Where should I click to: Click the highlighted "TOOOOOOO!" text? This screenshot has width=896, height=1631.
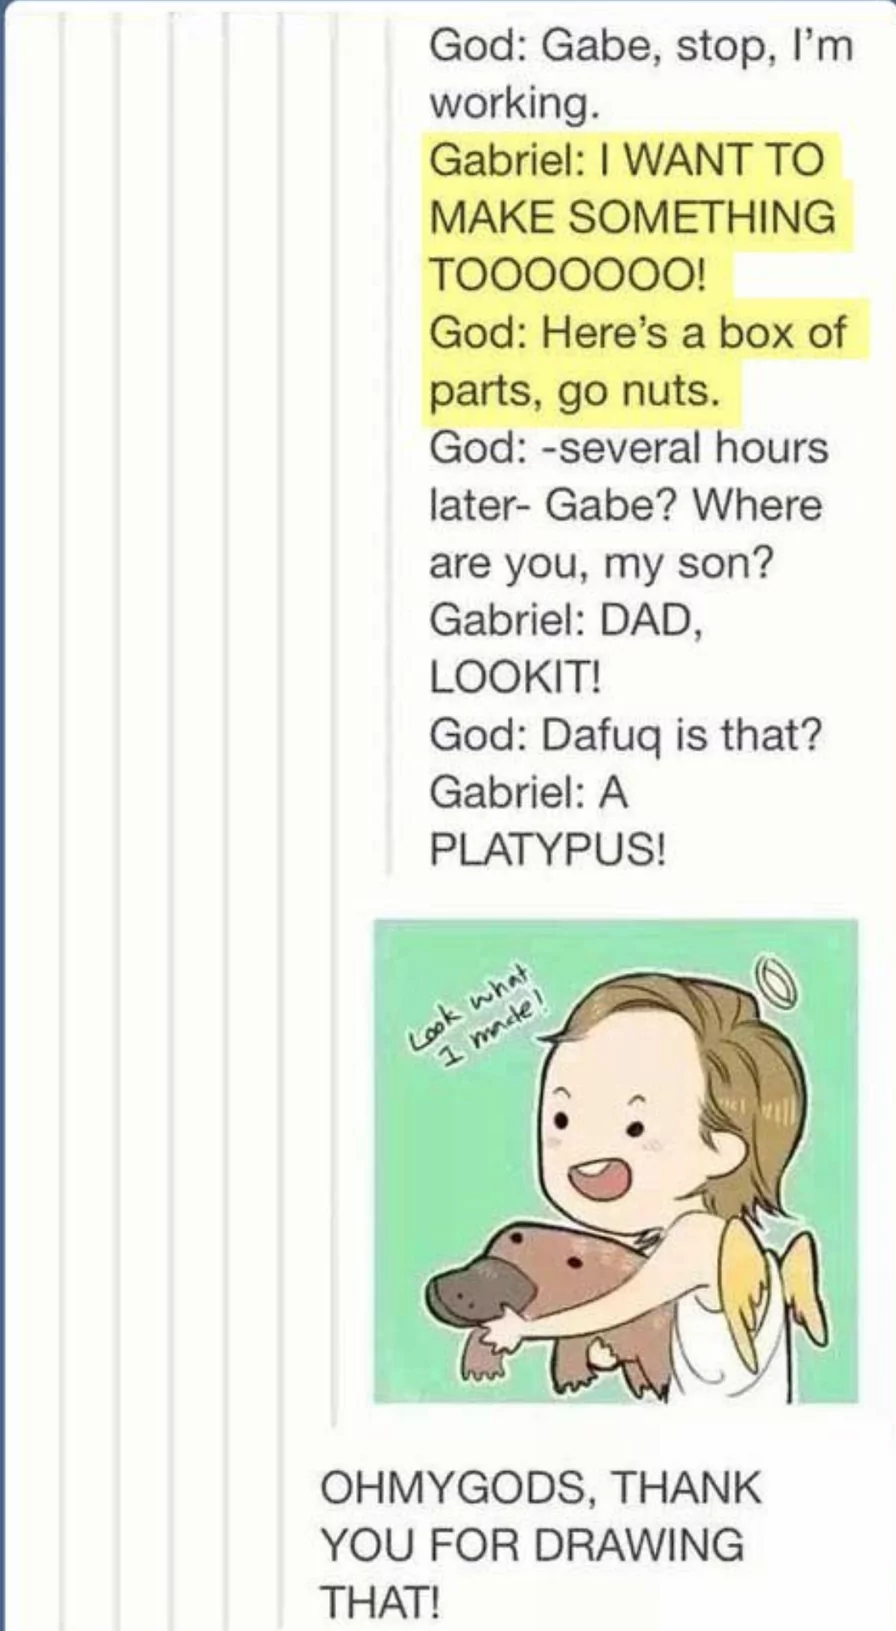569,274
